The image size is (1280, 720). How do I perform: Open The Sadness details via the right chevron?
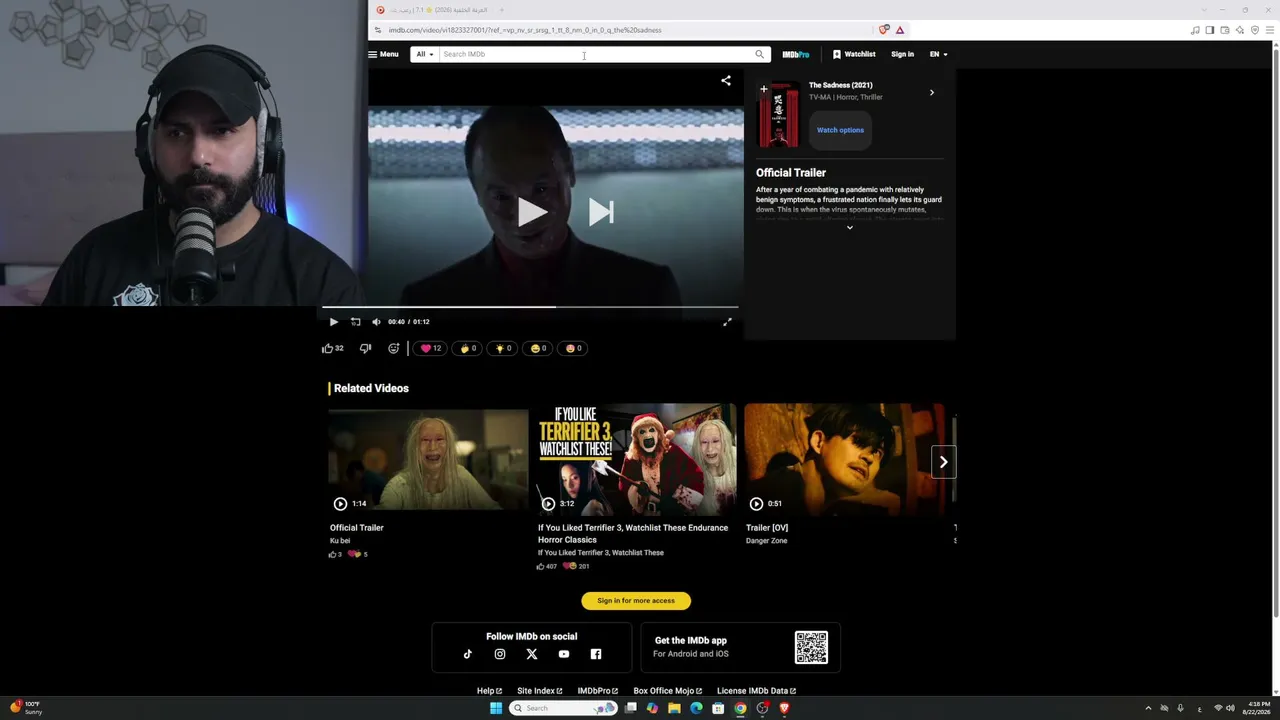[x=932, y=93]
